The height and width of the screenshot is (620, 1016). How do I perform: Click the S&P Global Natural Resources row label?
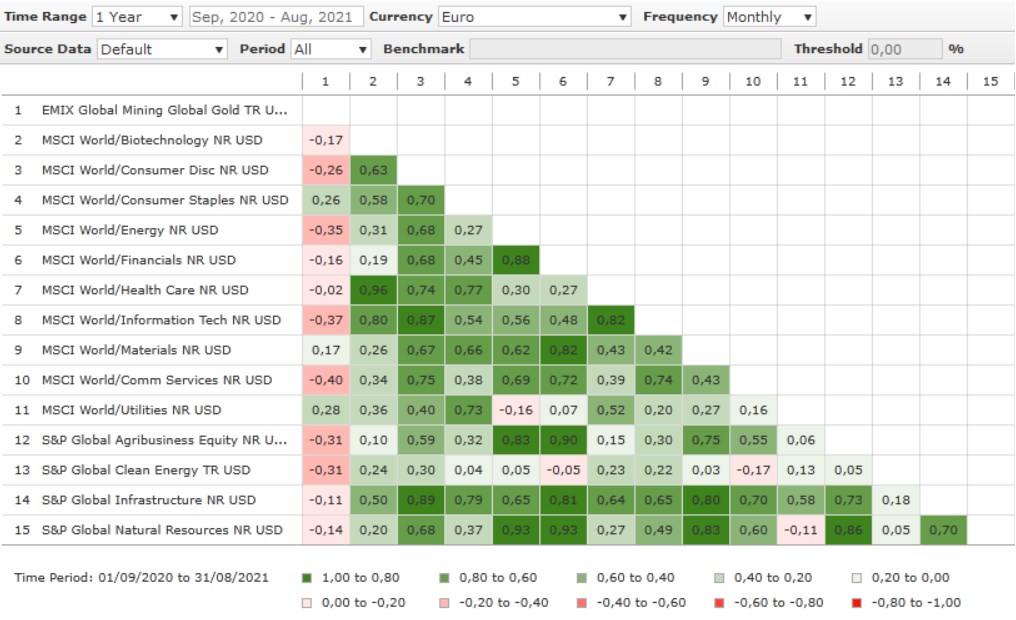point(162,530)
